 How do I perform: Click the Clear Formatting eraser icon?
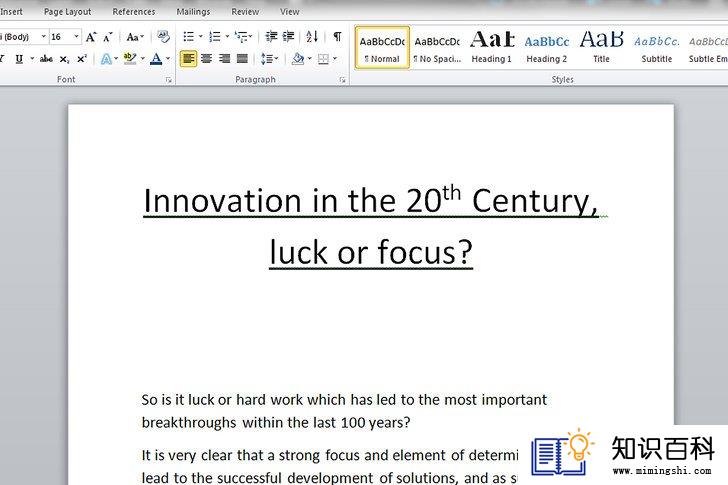tap(163, 36)
